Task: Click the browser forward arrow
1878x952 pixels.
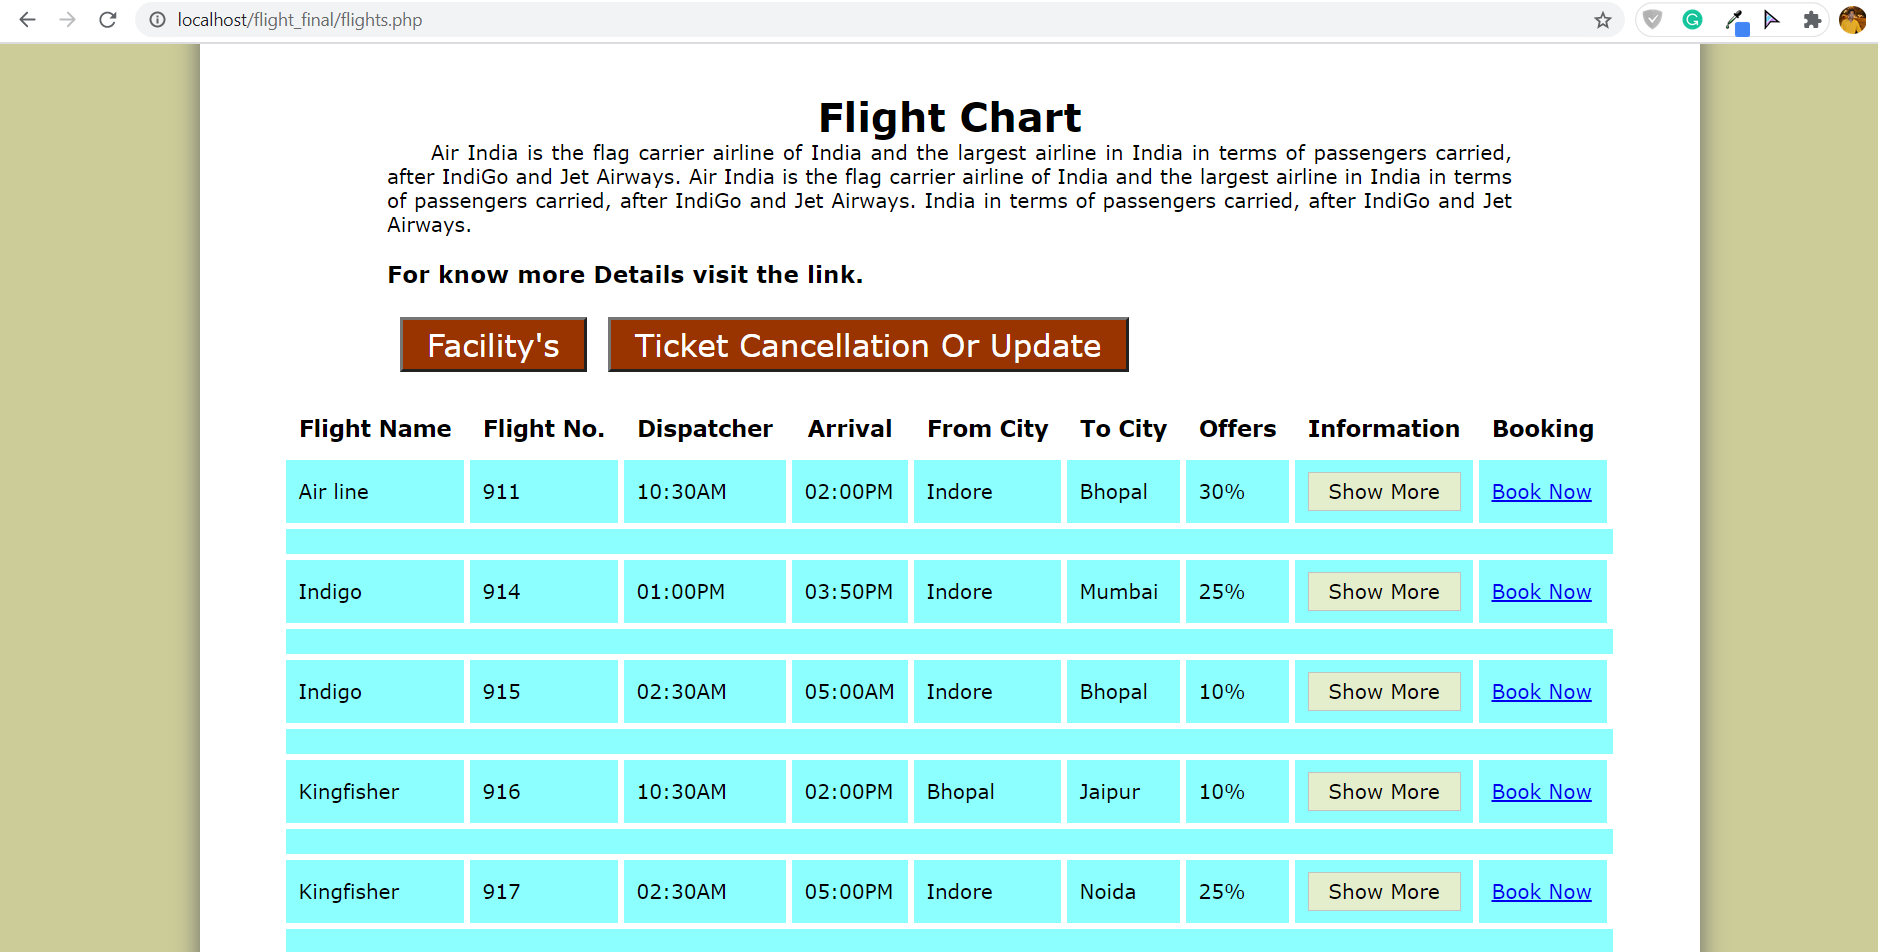Action: pos(67,19)
